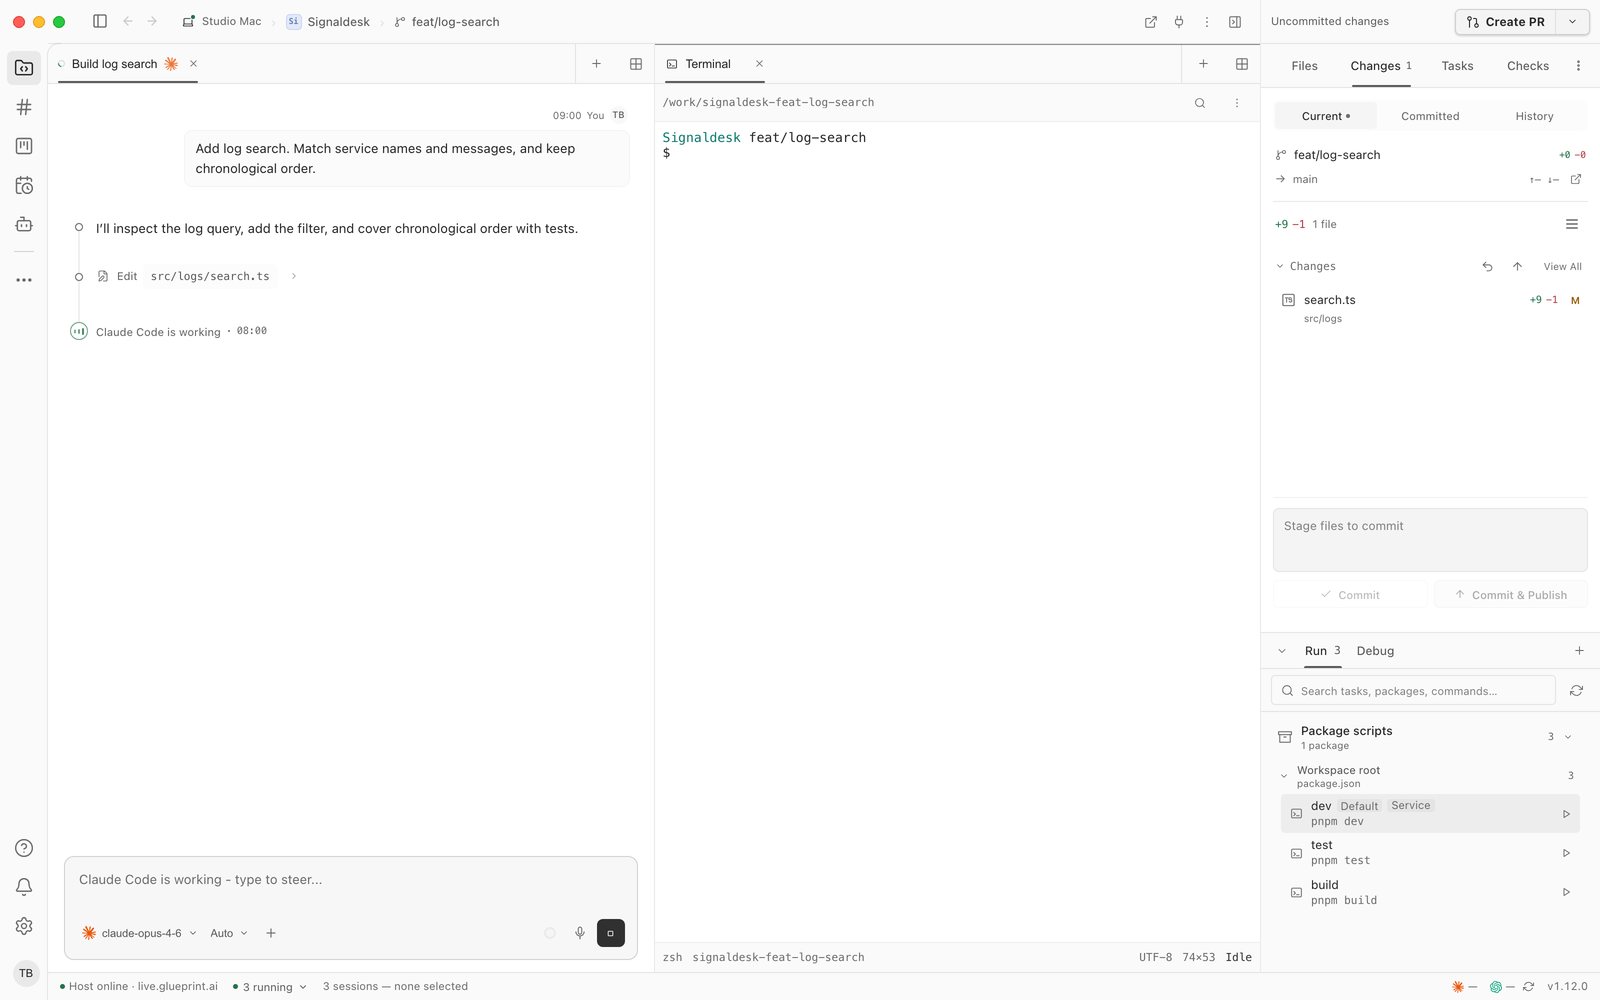1600x1000 pixels.
Task: Switch to the Files tab
Action: [x=1304, y=66]
